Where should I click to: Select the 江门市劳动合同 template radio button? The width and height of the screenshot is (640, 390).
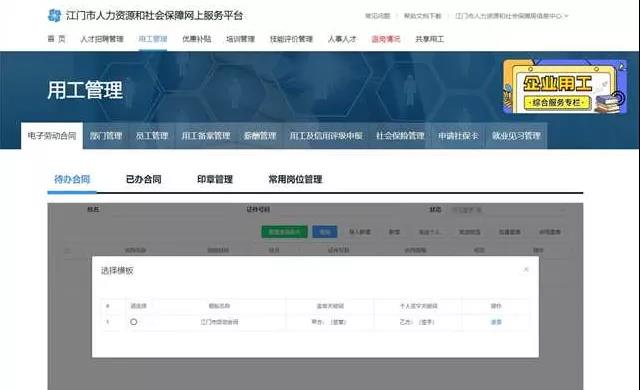pyautogui.click(x=133, y=322)
